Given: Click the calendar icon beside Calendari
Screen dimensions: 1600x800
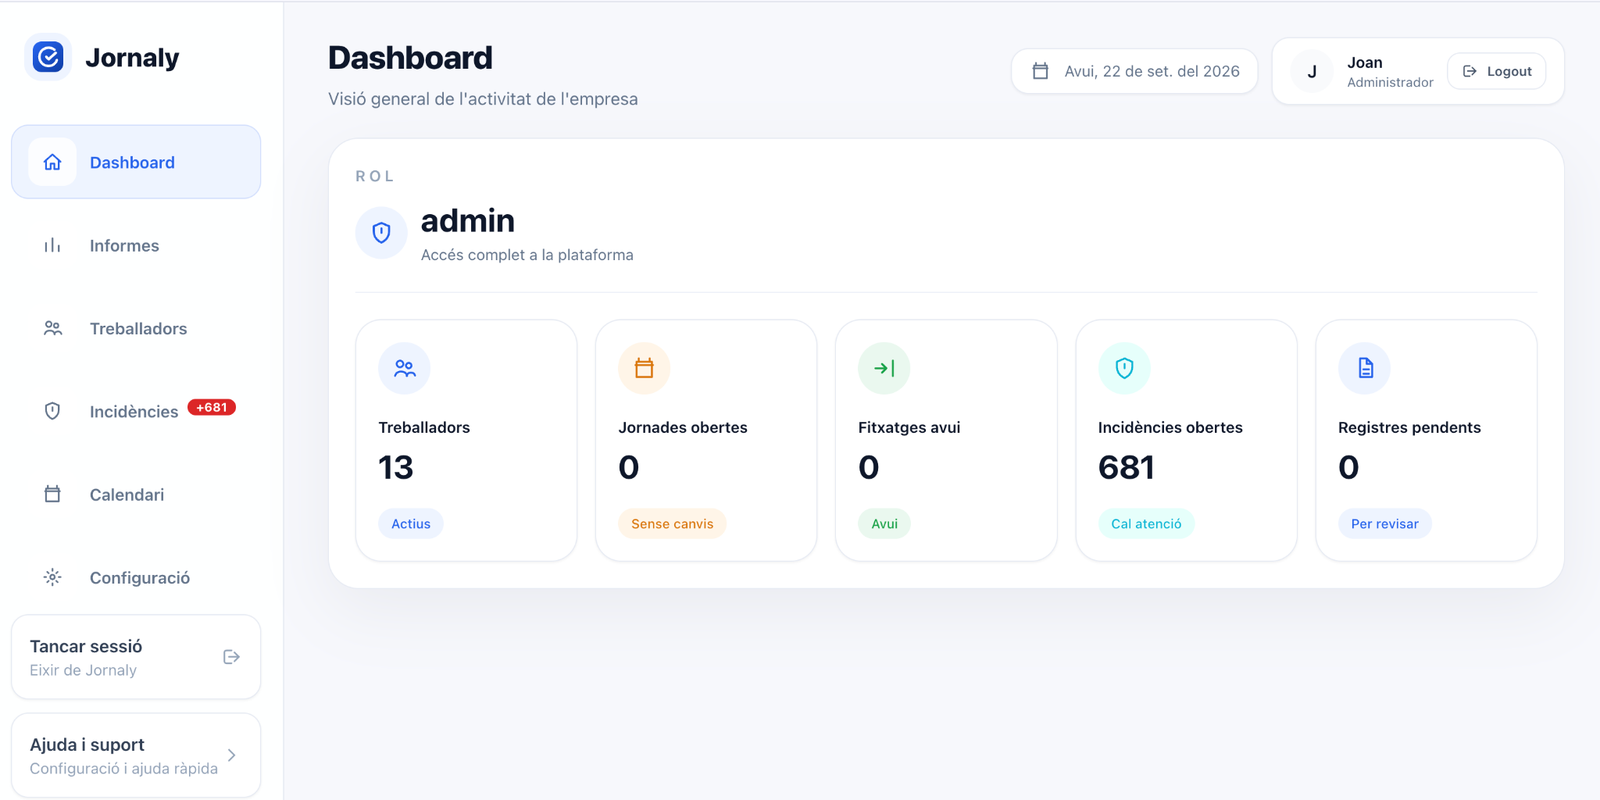Looking at the screenshot, I should click(x=53, y=494).
